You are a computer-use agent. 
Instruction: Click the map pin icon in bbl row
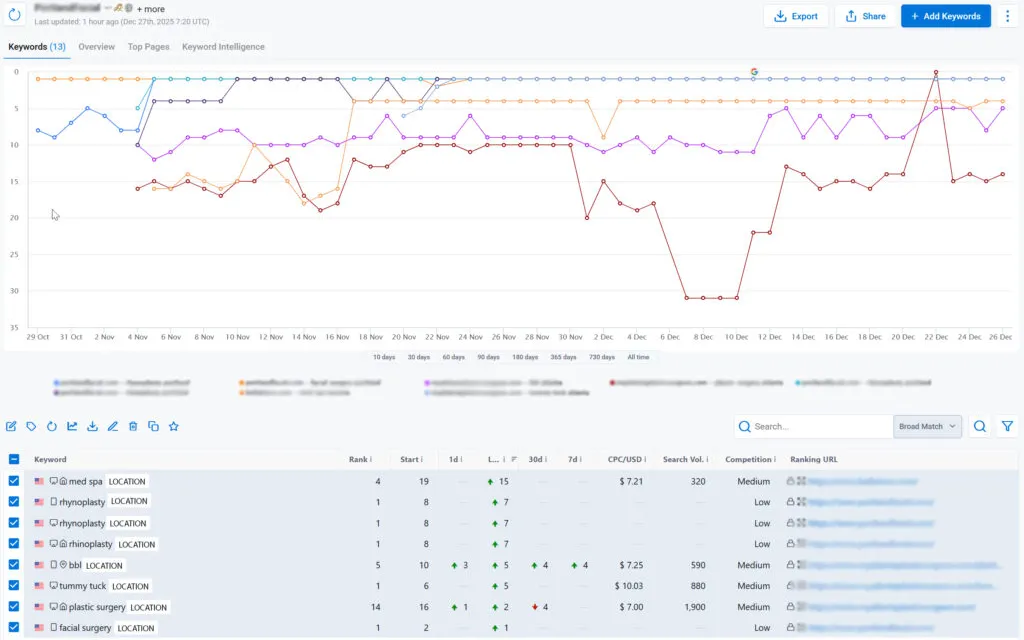(63, 565)
